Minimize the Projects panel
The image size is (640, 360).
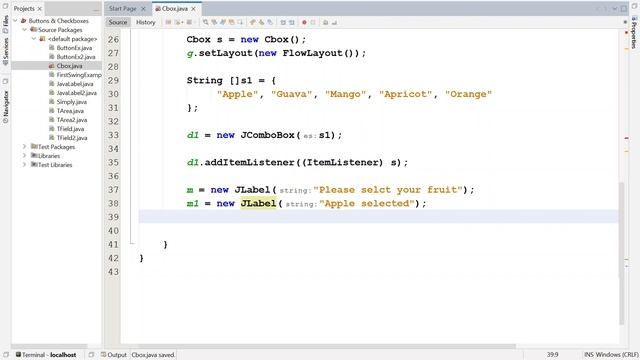point(96,9)
